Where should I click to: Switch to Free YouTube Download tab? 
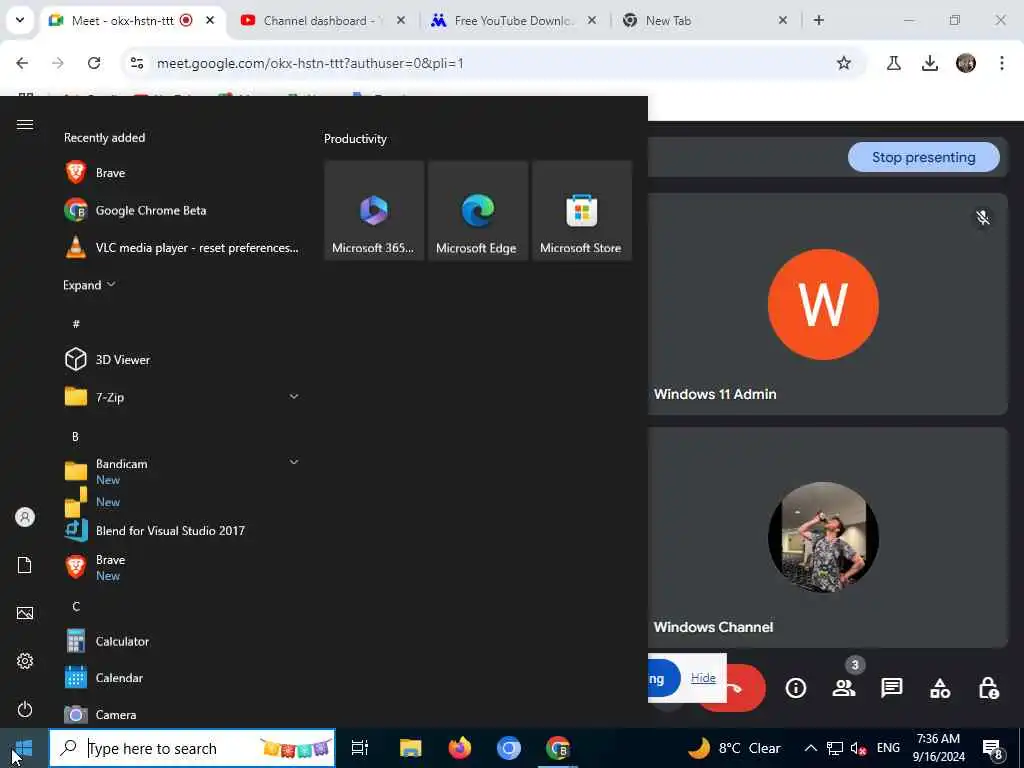(514, 20)
